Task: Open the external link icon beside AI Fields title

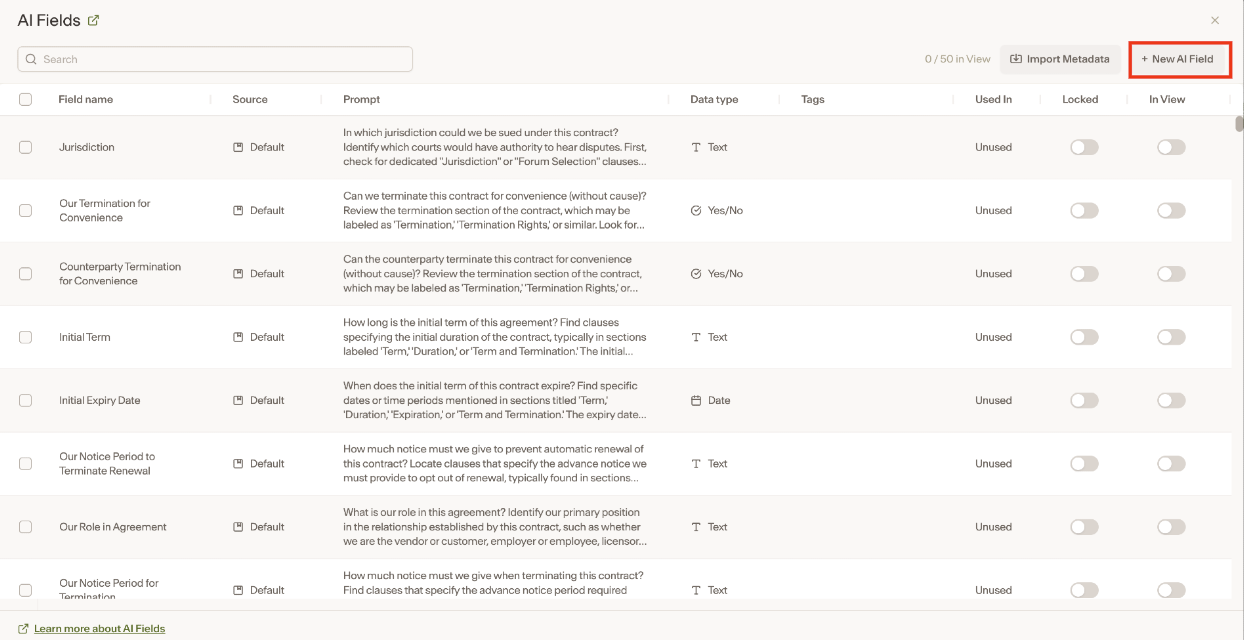Action: click(93, 20)
